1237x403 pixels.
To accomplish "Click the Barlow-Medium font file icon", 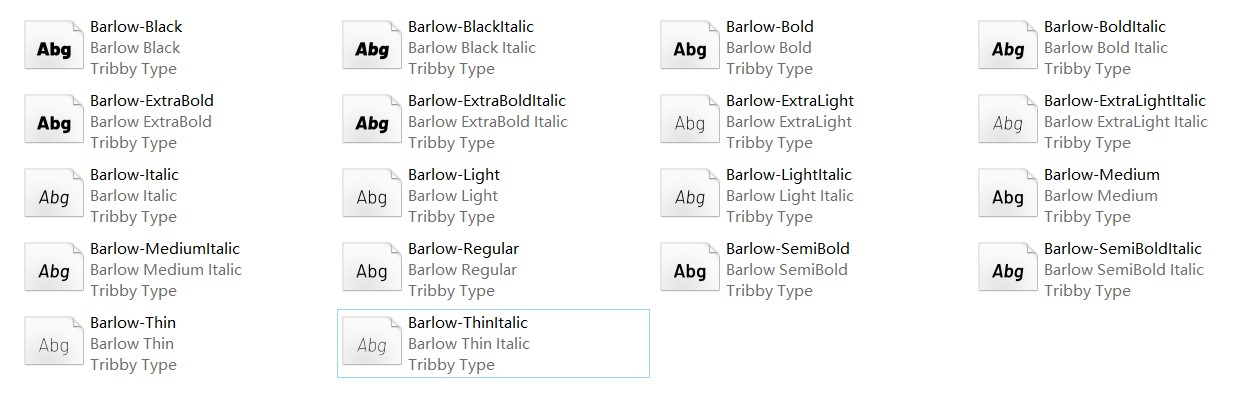I will click(x=1008, y=196).
